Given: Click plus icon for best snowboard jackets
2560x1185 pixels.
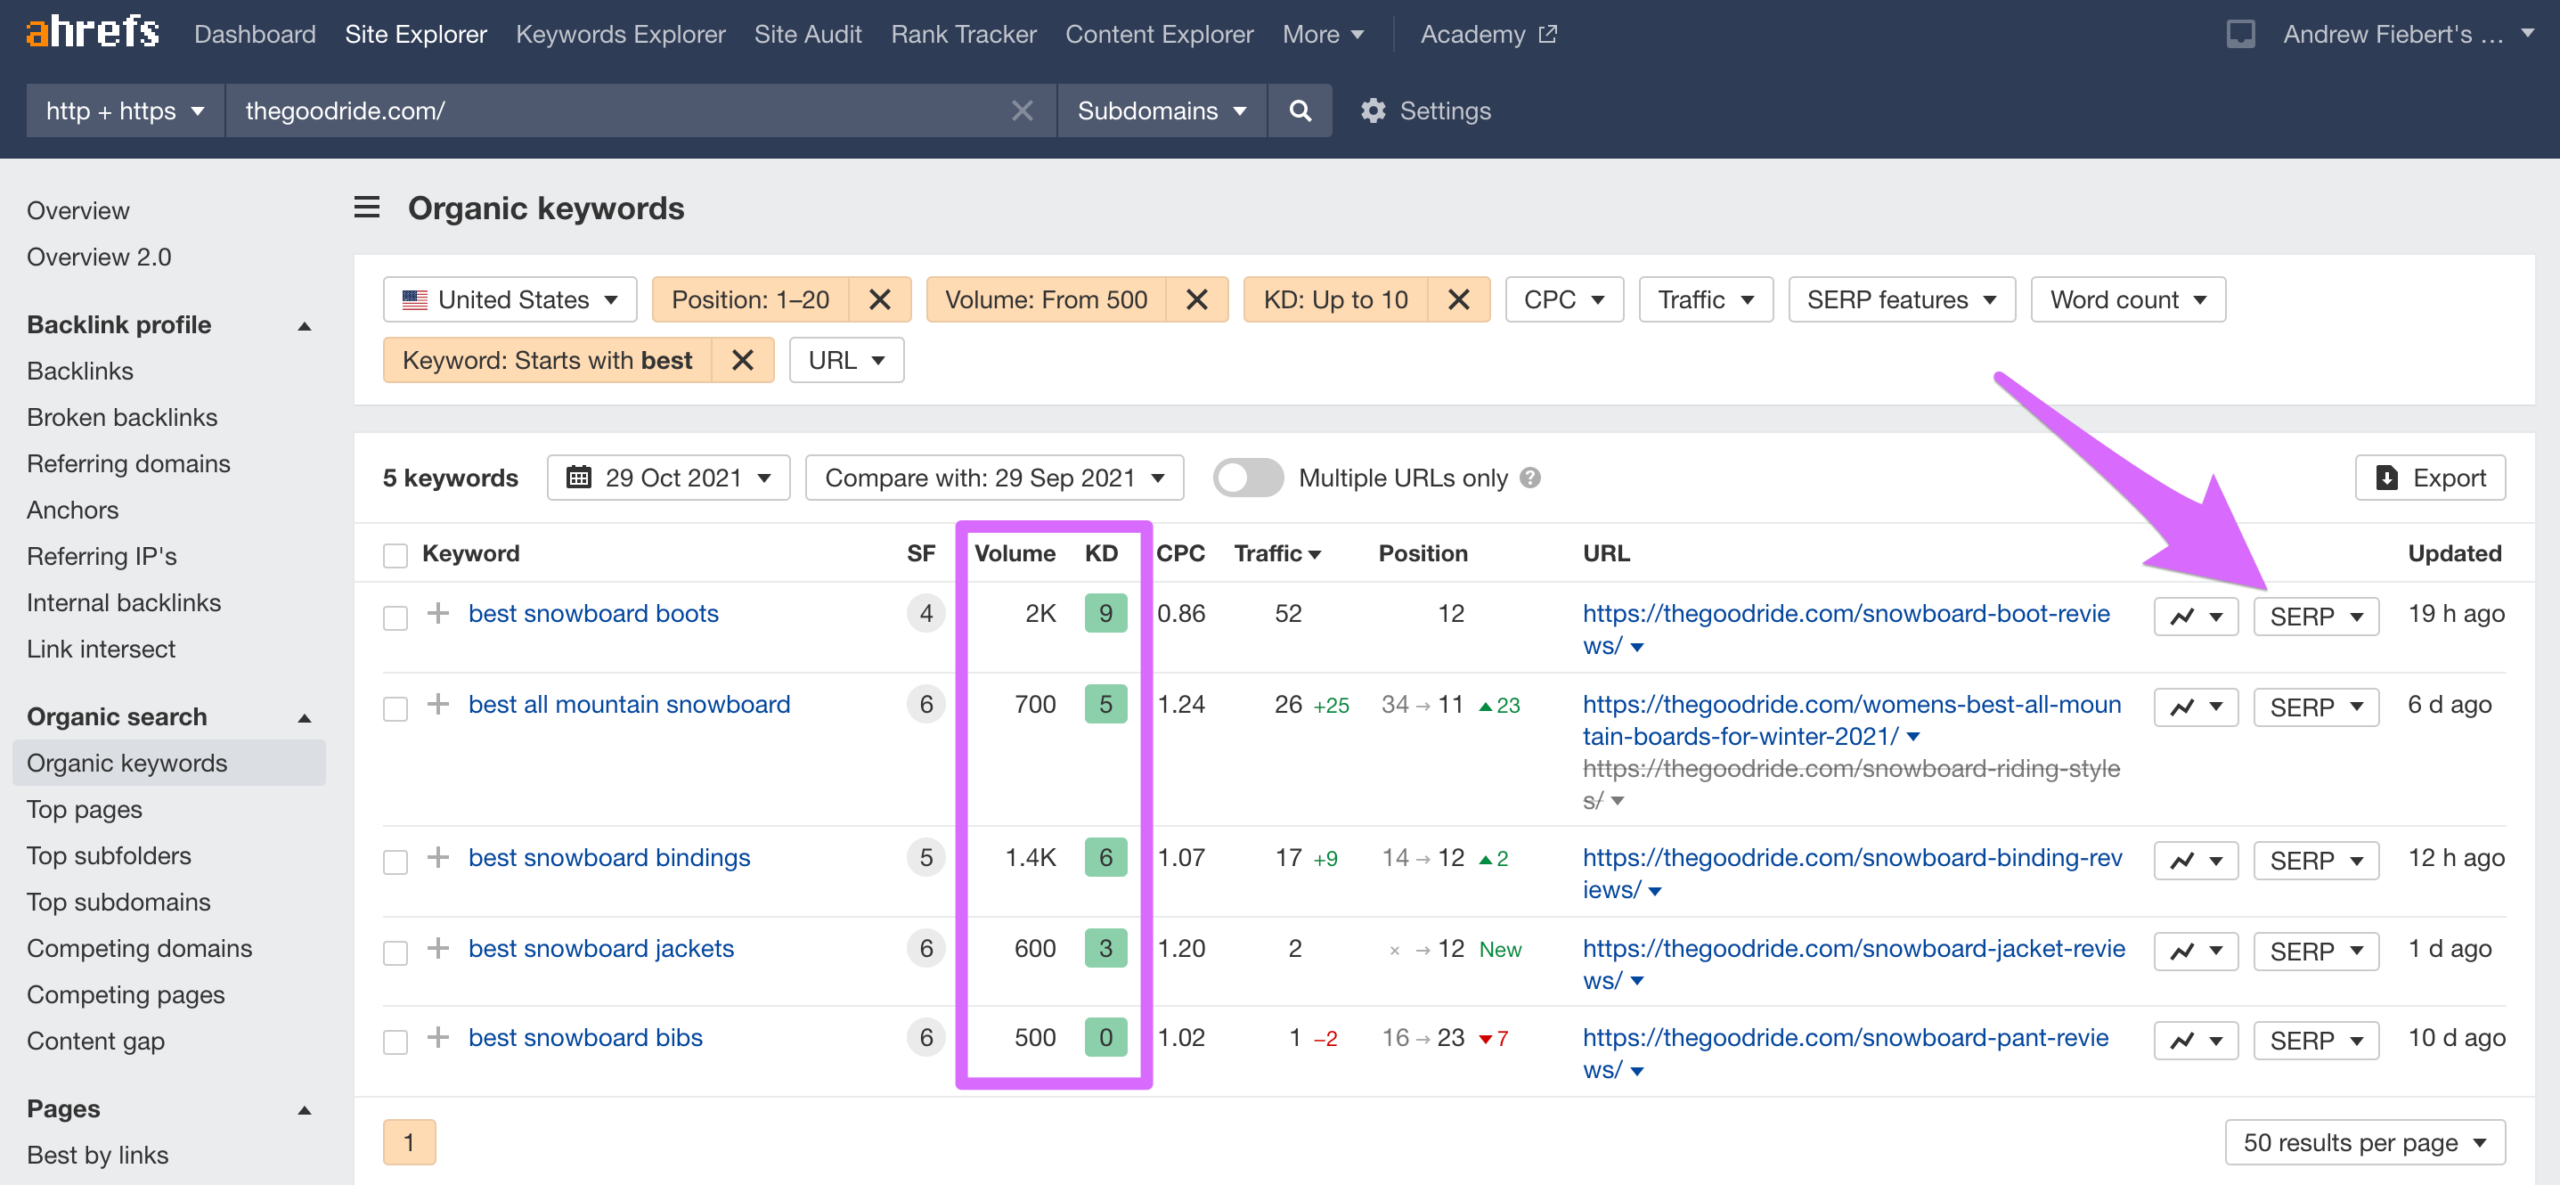Looking at the screenshot, I should point(437,948).
